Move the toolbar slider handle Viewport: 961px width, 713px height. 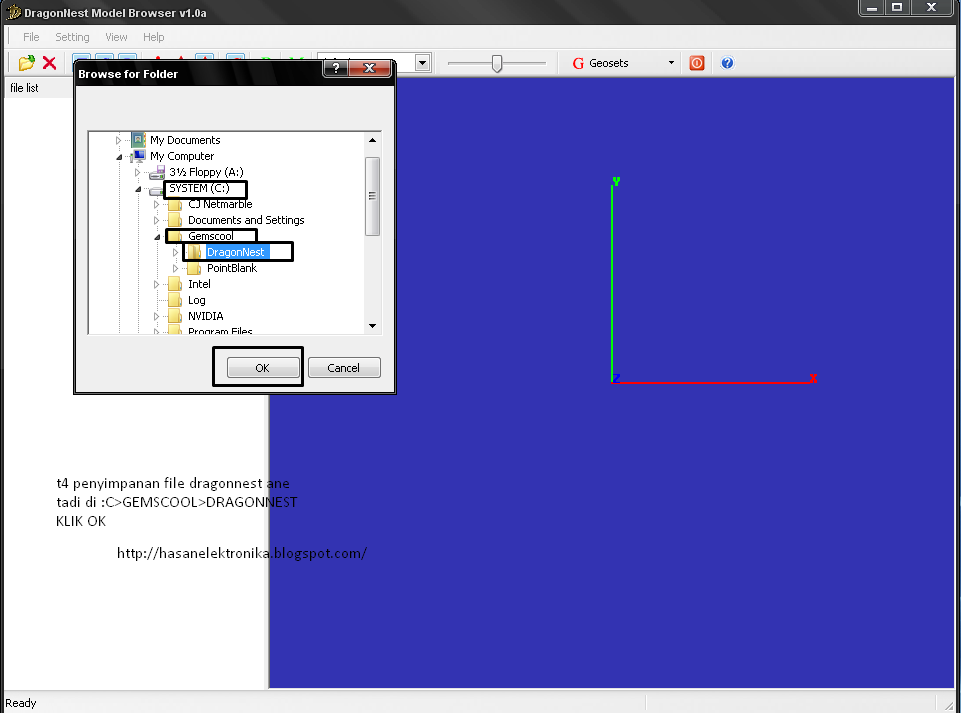(497, 63)
